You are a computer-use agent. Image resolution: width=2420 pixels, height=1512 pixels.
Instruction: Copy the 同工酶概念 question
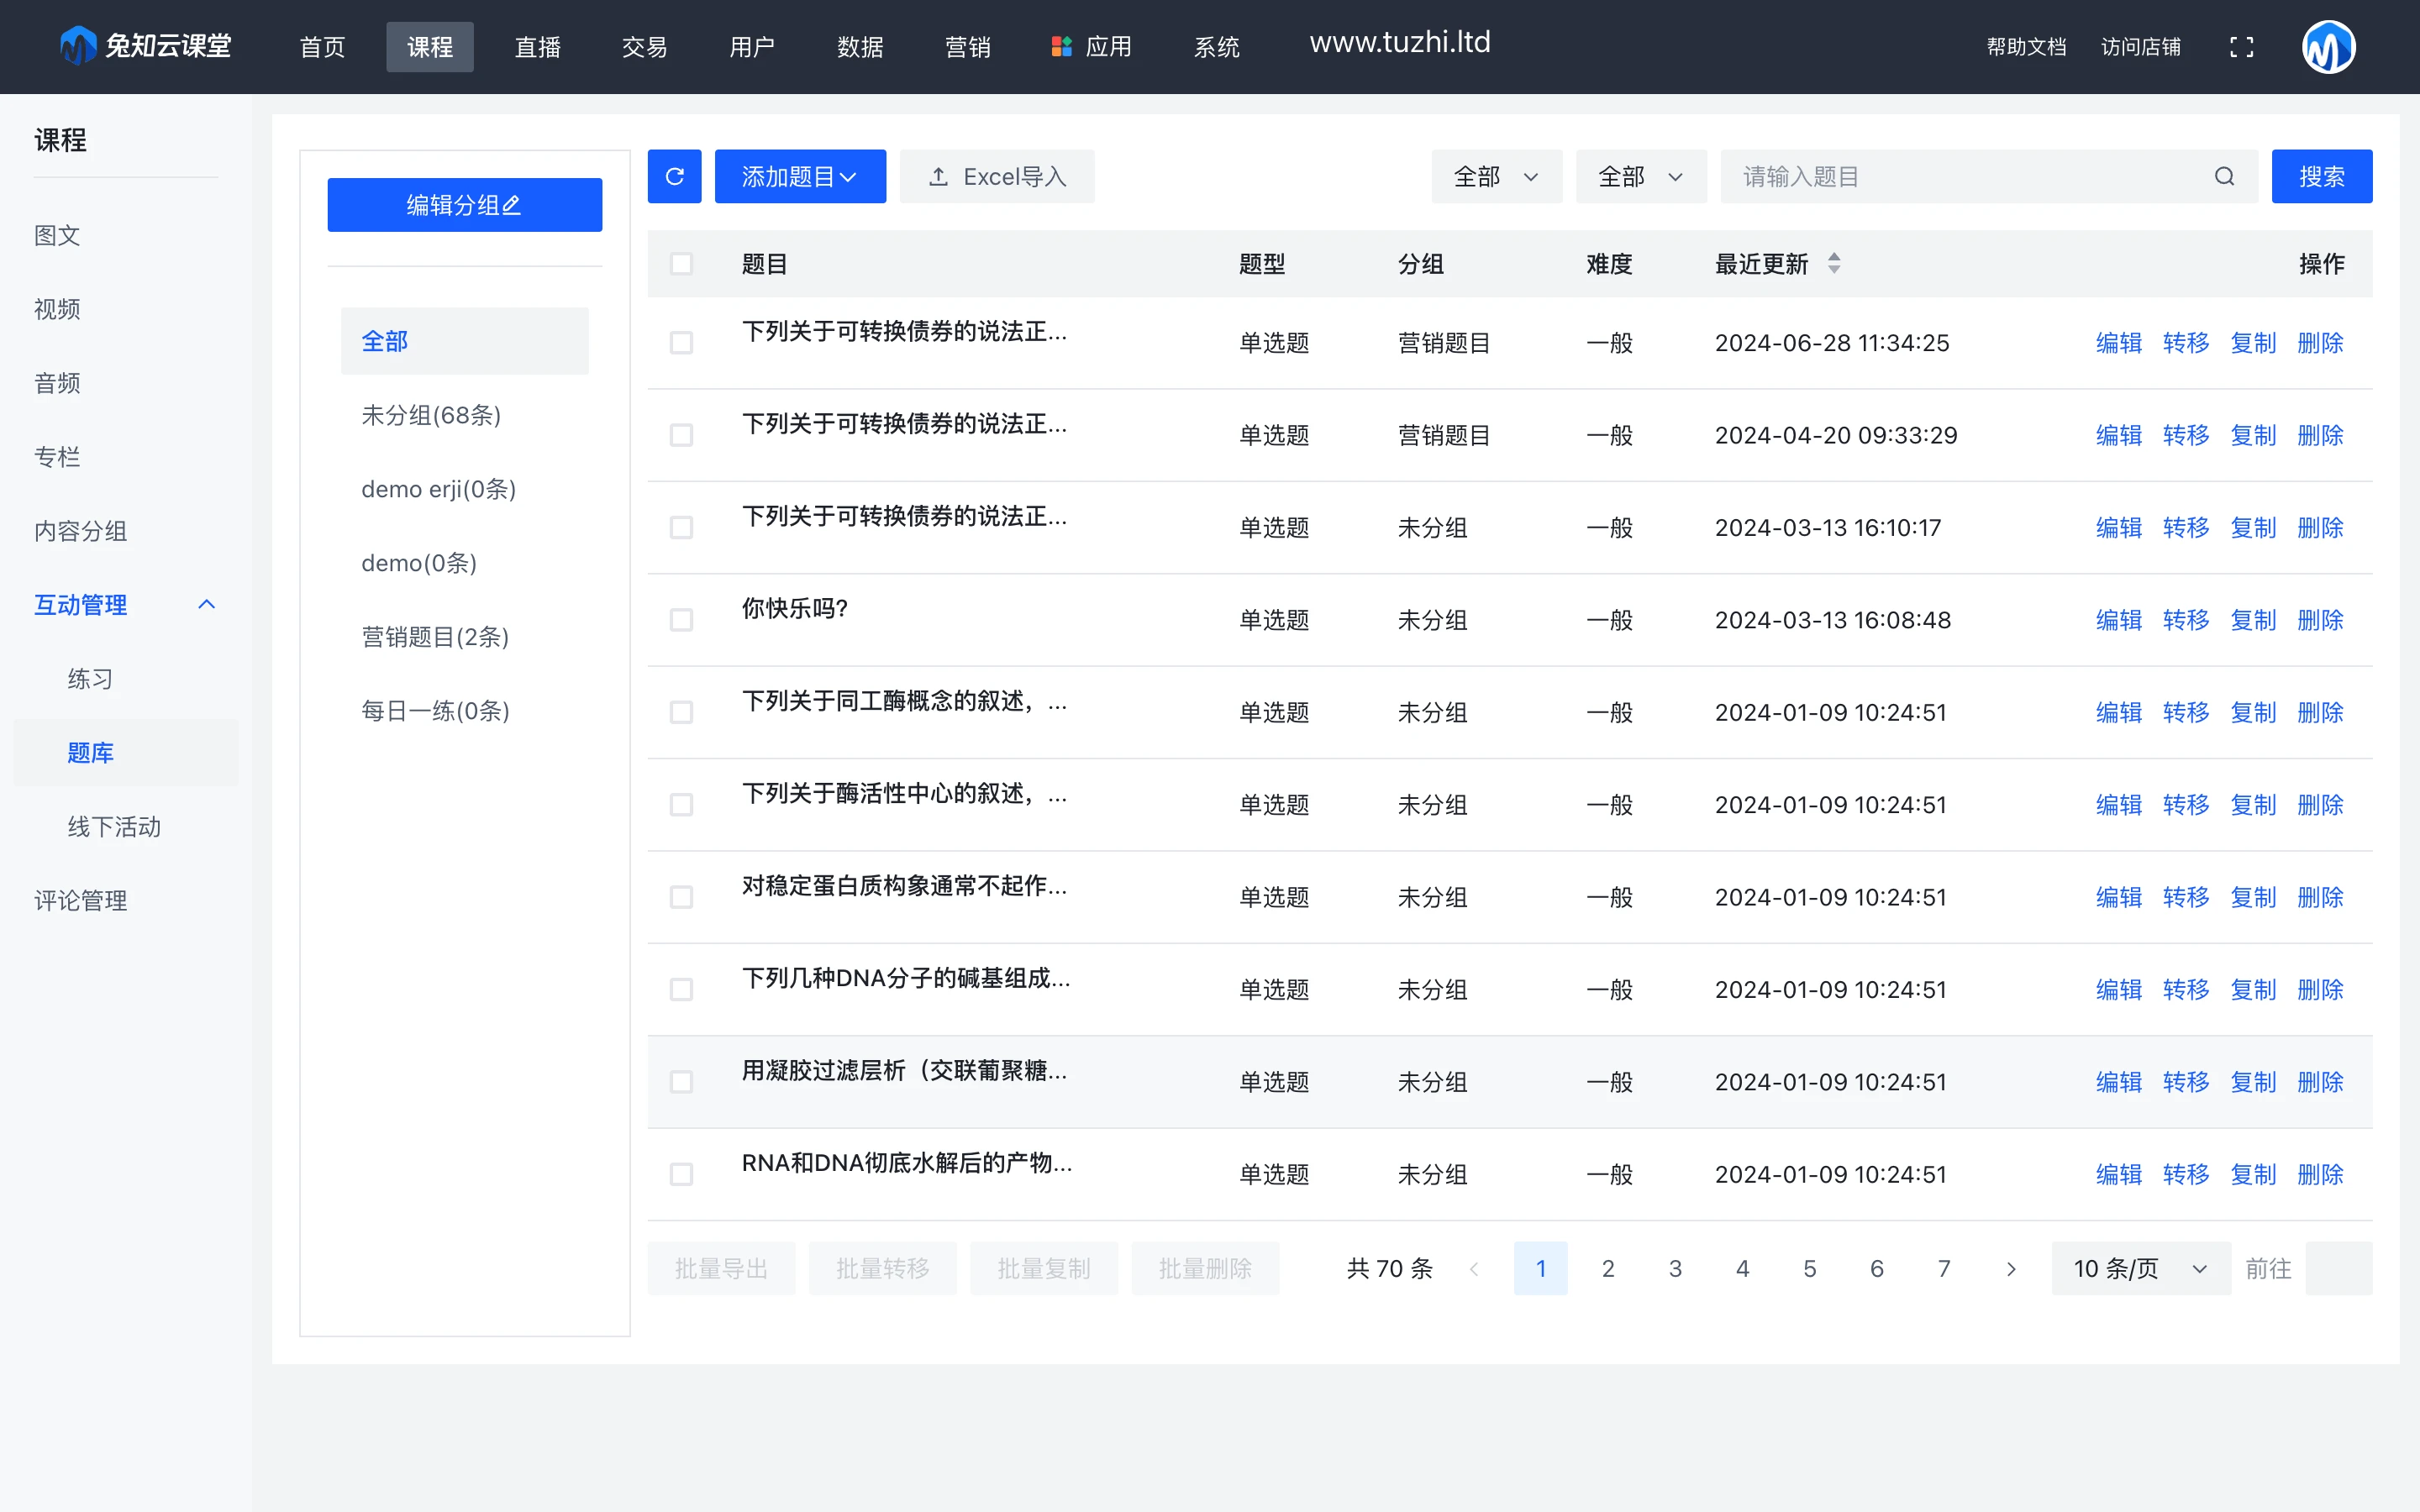[2253, 712]
